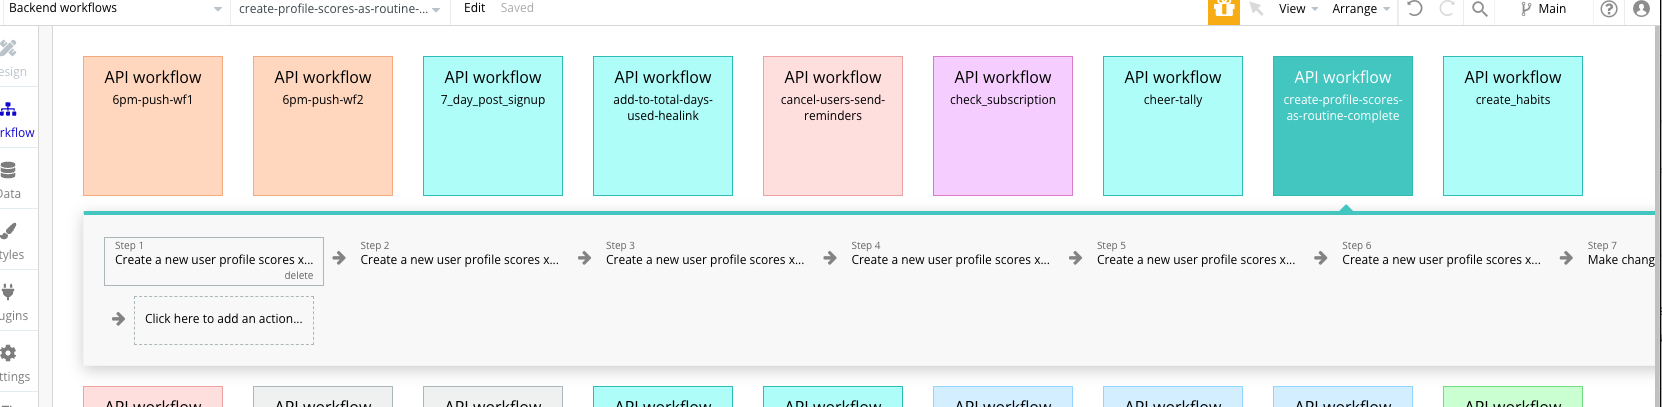Viewport: 1662px width, 407px height.
Task: Click the search magnifier icon
Action: click(1480, 9)
